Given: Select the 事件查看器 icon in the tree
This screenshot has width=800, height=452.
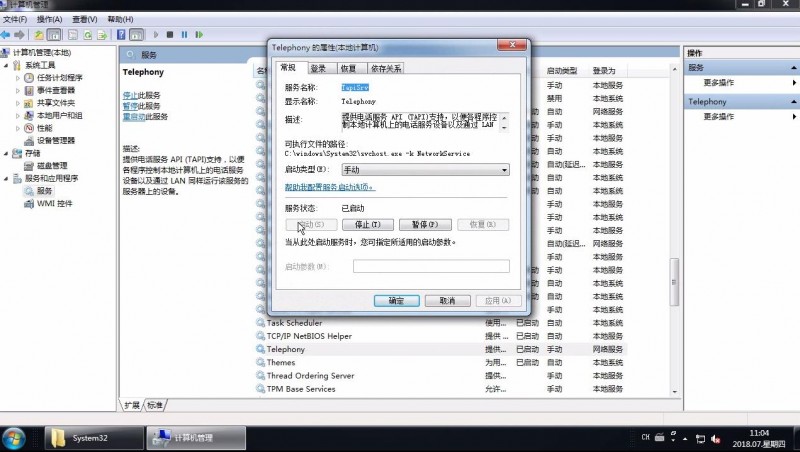Looking at the screenshot, I should [29, 90].
